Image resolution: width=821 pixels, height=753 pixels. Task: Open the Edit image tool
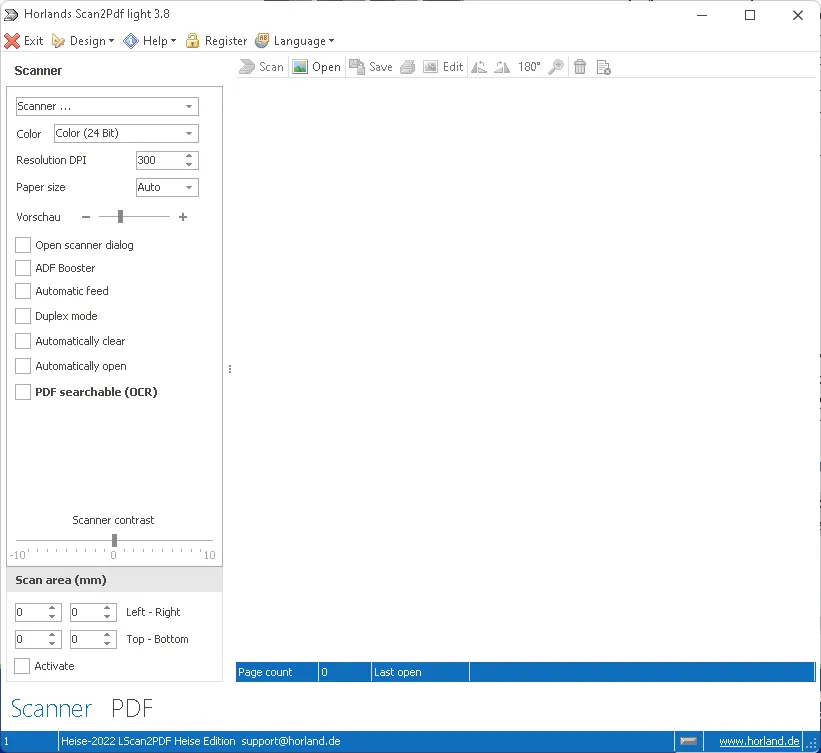click(x=444, y=66)
